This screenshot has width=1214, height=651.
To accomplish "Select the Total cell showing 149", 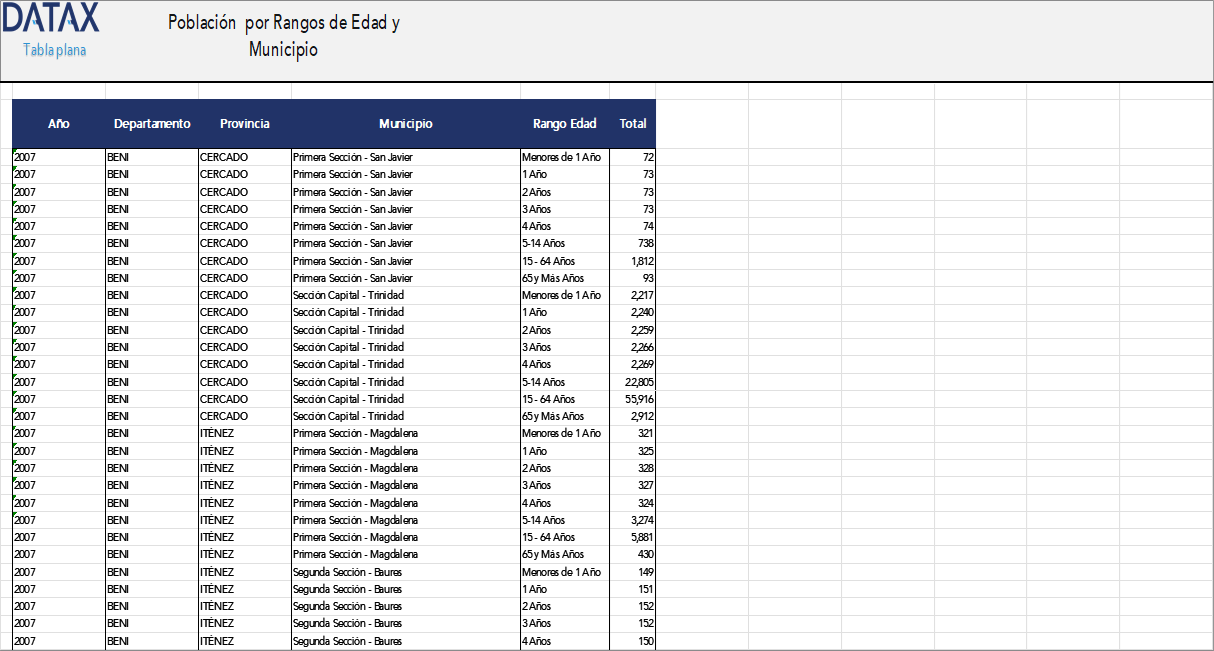I will click(633, 572).
